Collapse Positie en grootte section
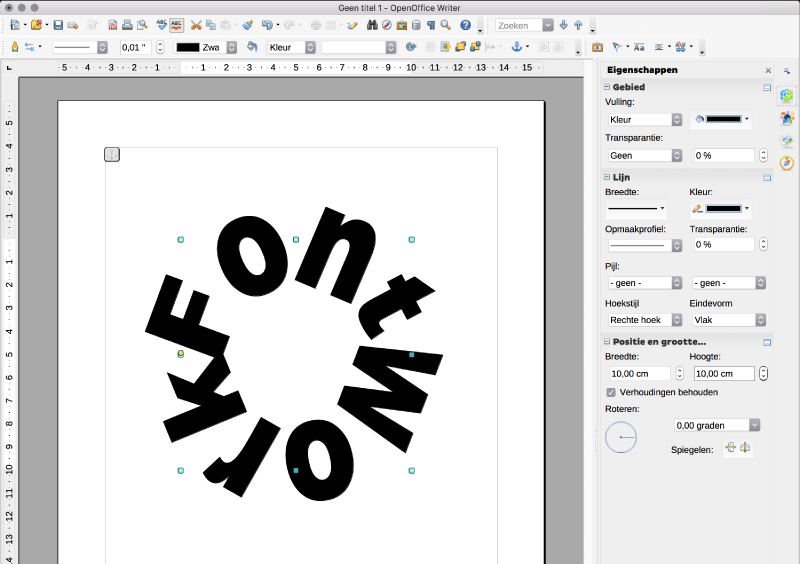This screenshot has width=800, height=564. click(607, 341)
